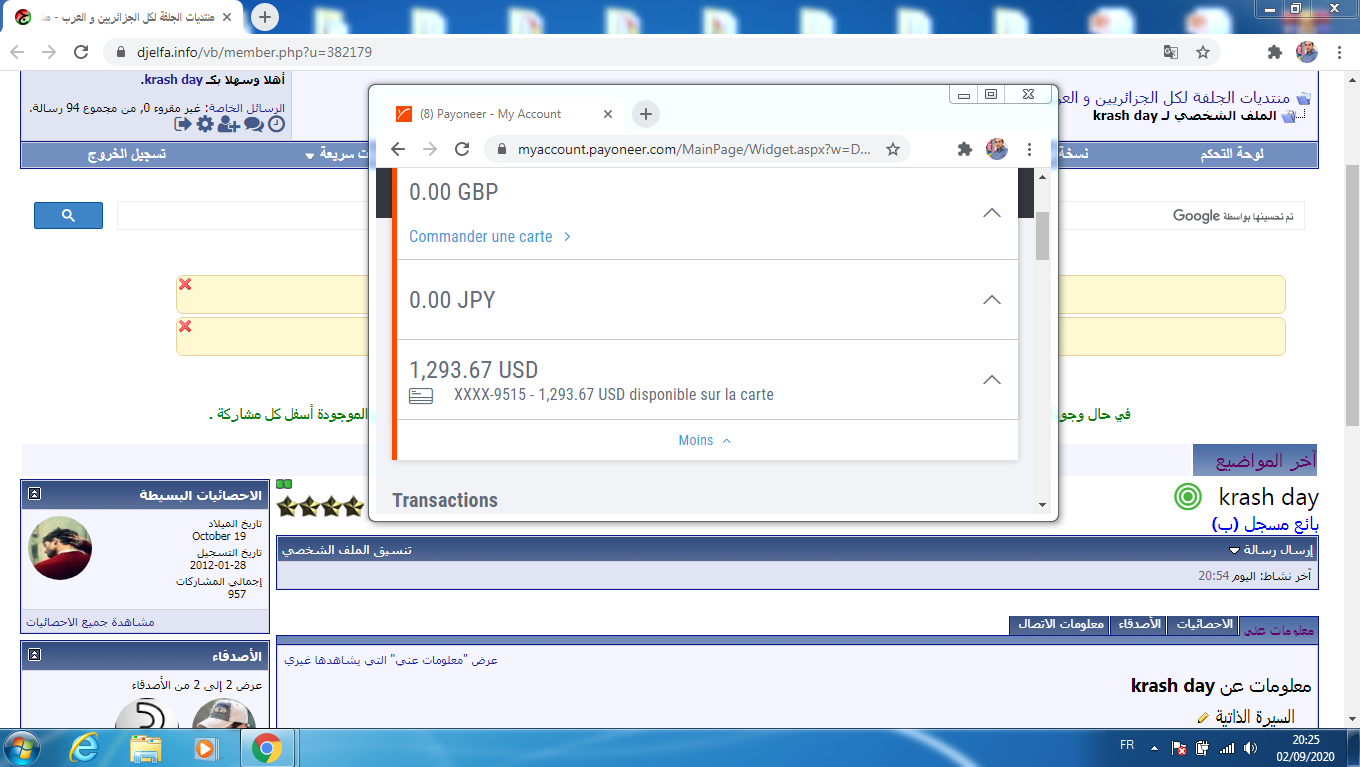Click the pencil edit icon beside السيرة الذاتية
The width and height of the screenshot is (1360, 767).
click(x=1203, y=718)
